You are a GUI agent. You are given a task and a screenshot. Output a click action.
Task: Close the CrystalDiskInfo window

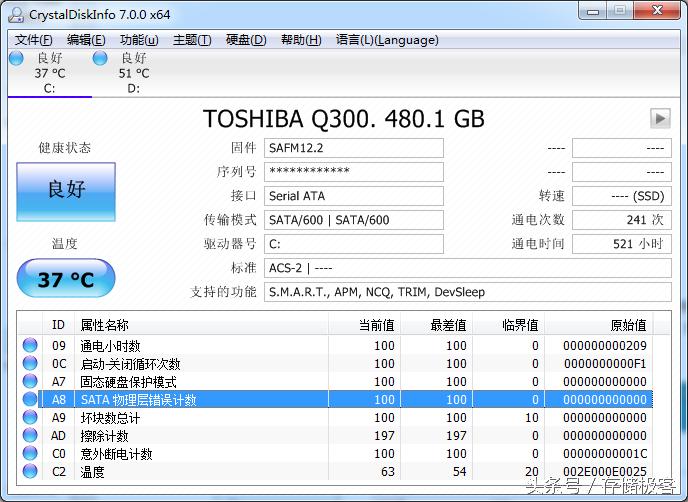click(x=657, y=11)
